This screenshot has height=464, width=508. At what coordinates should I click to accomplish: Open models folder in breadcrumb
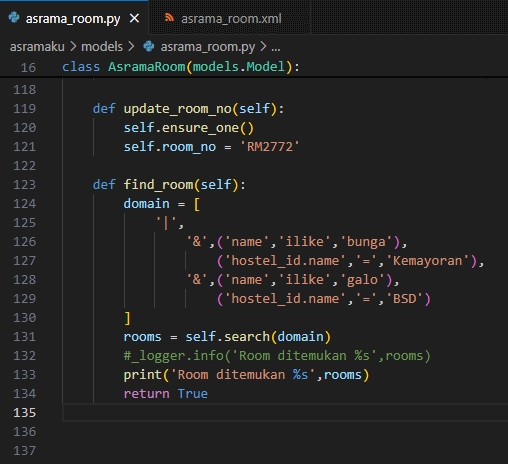(102, 47)
